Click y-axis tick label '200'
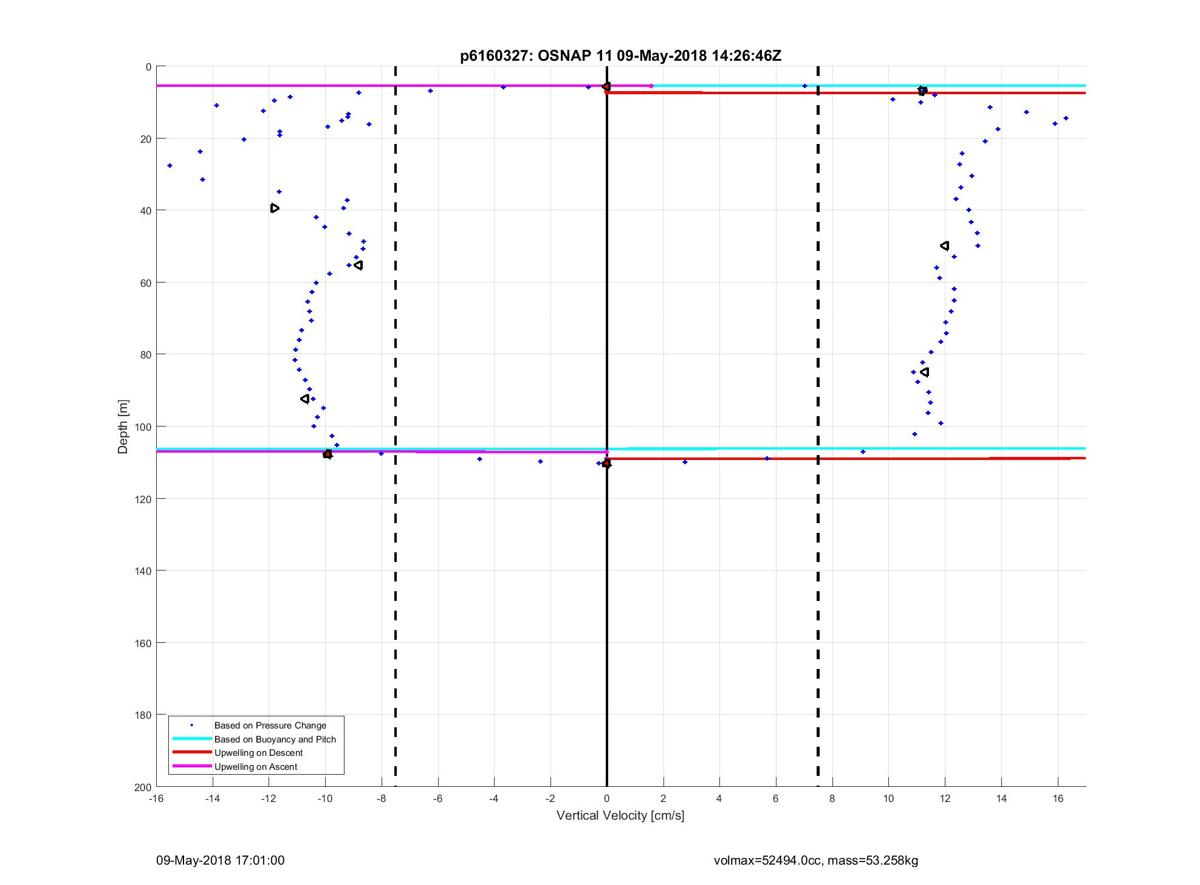 (142, 787)
